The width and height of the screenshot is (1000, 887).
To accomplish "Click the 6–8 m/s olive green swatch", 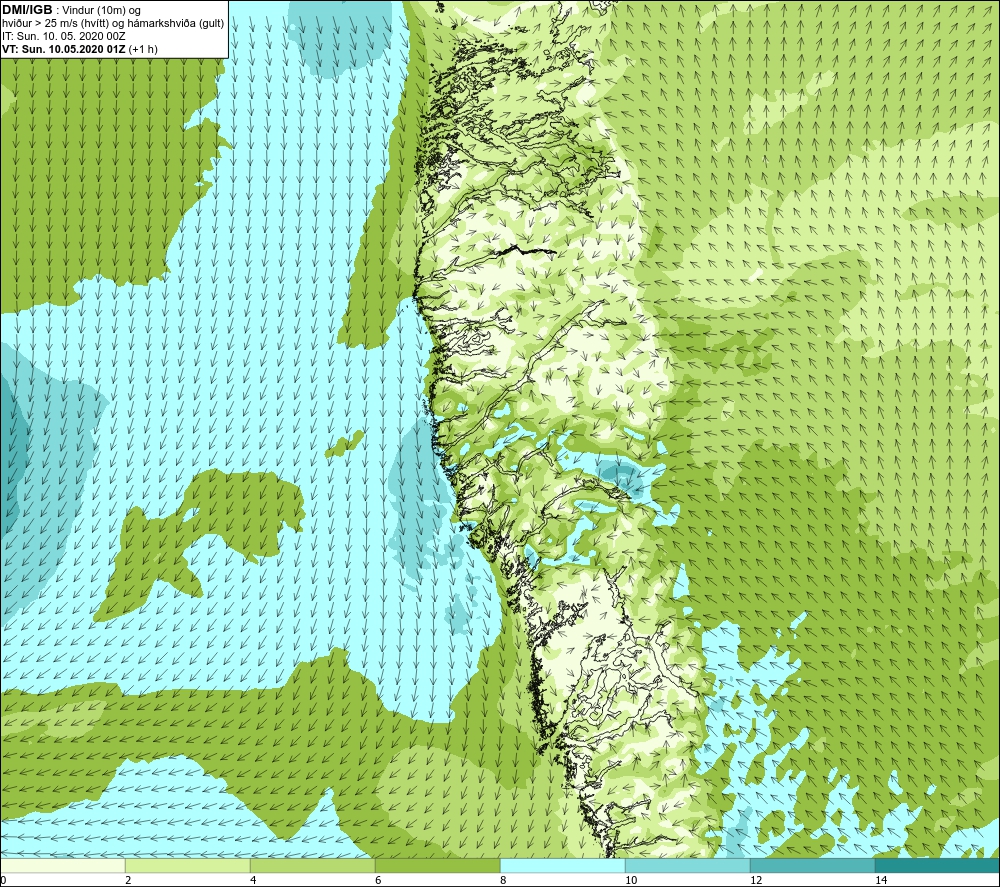I will (x=438, y=865).
